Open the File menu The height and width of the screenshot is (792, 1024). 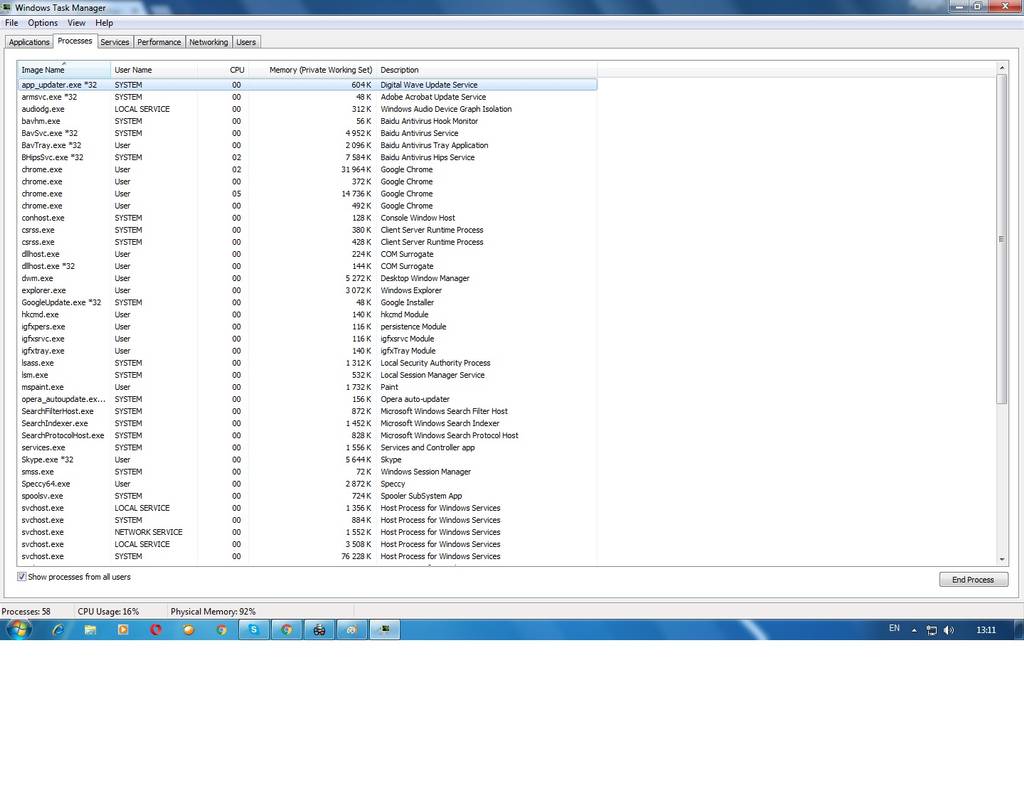click(12, 23)
